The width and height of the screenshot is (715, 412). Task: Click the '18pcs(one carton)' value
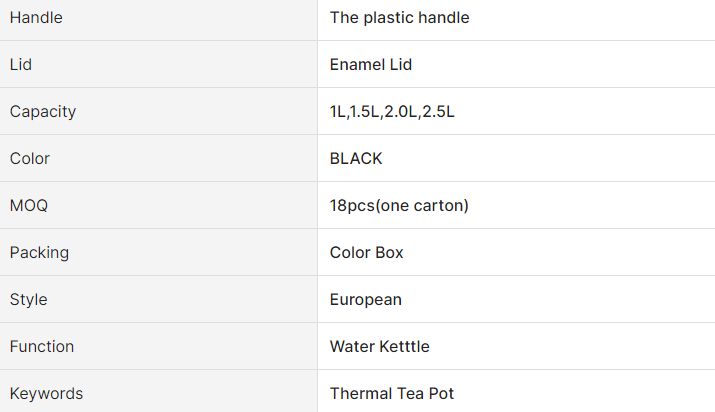[x=399, y=206]
